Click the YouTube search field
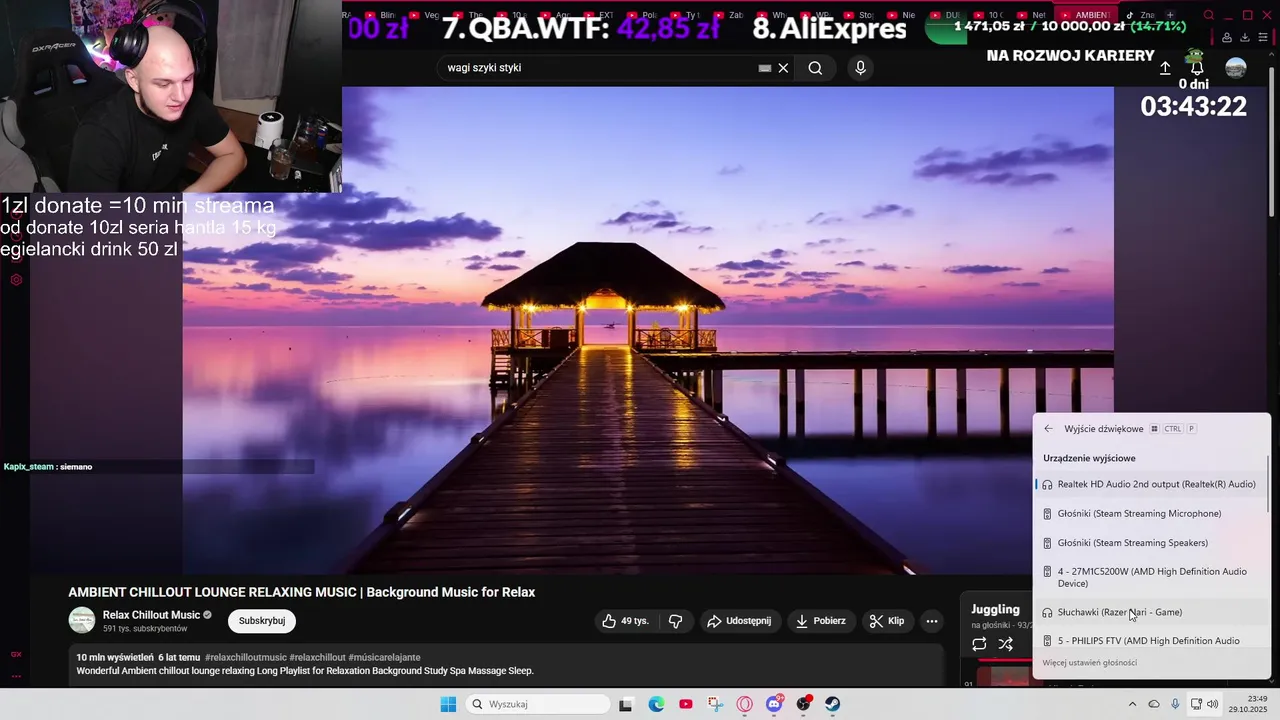This screenshot has height=720, width=1280. coord(598,68)
